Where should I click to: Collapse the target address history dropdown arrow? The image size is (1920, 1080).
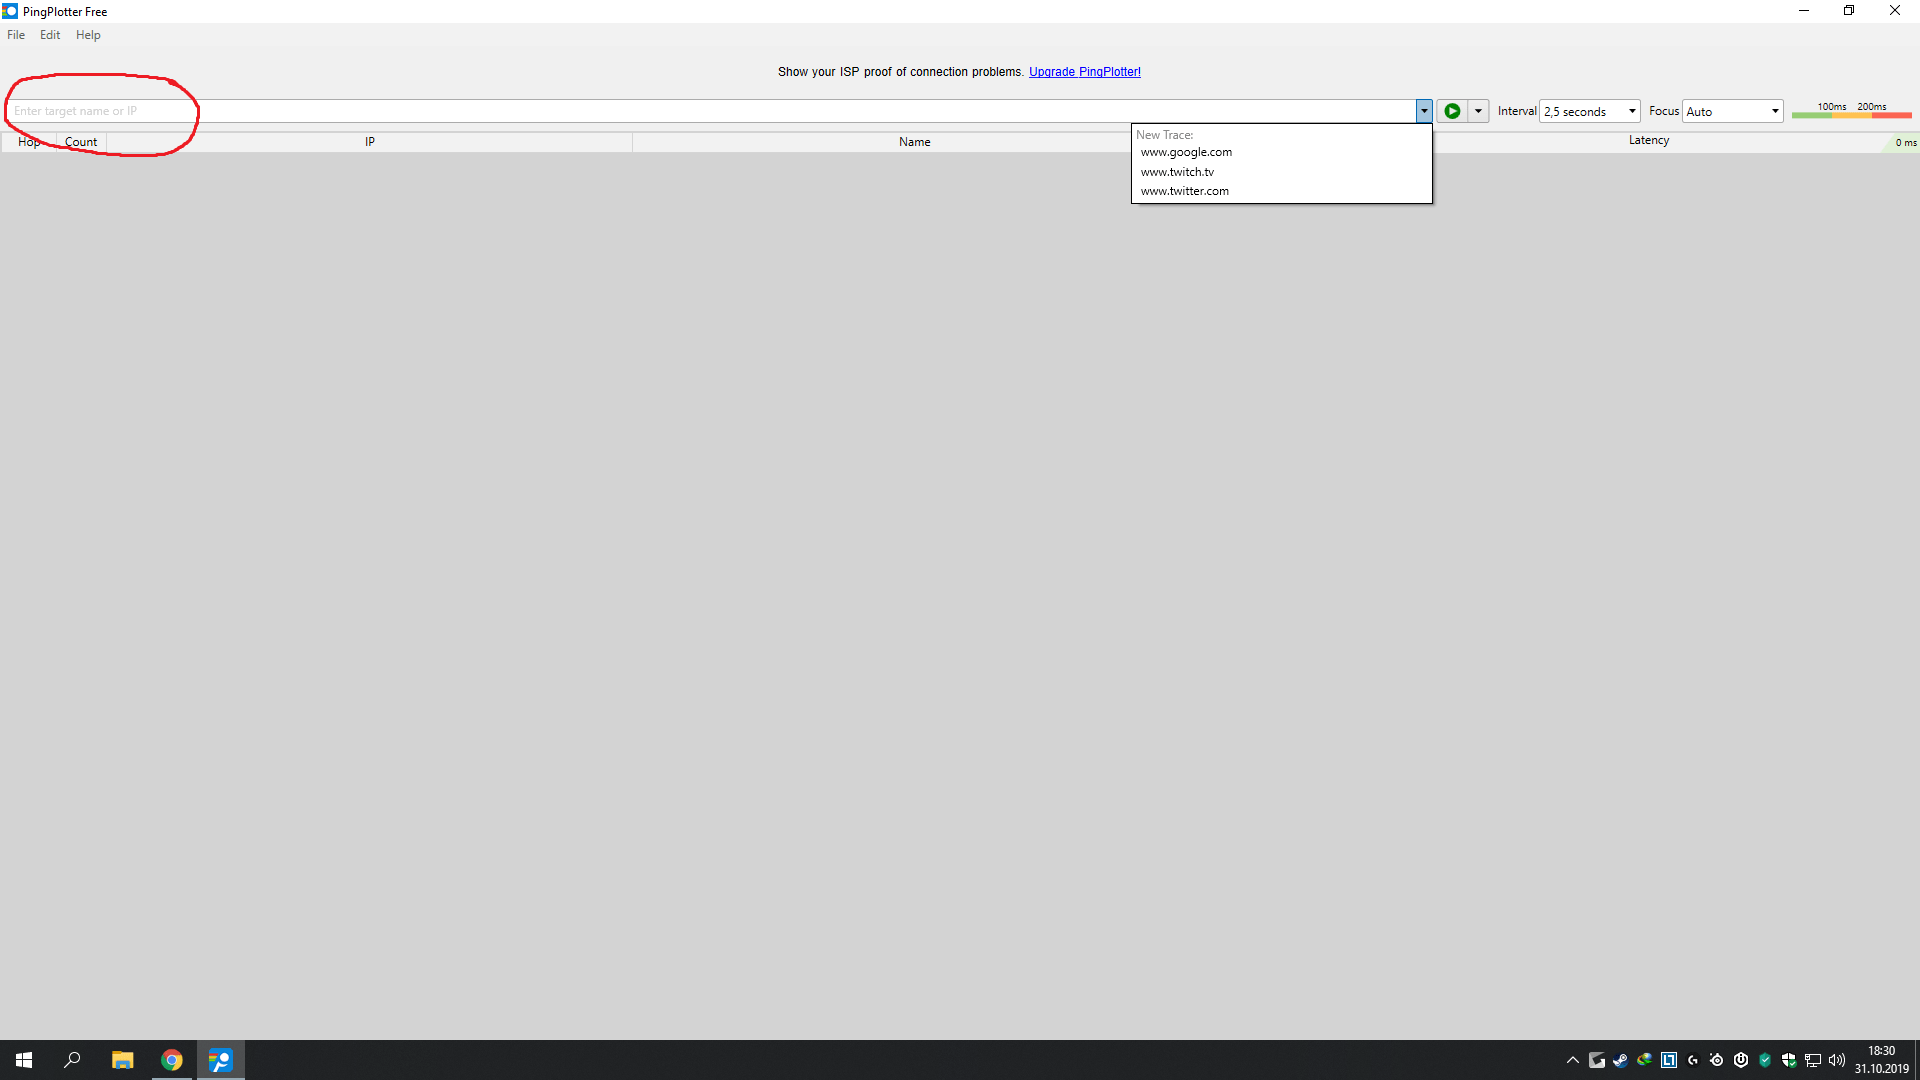pos(1424,111)
